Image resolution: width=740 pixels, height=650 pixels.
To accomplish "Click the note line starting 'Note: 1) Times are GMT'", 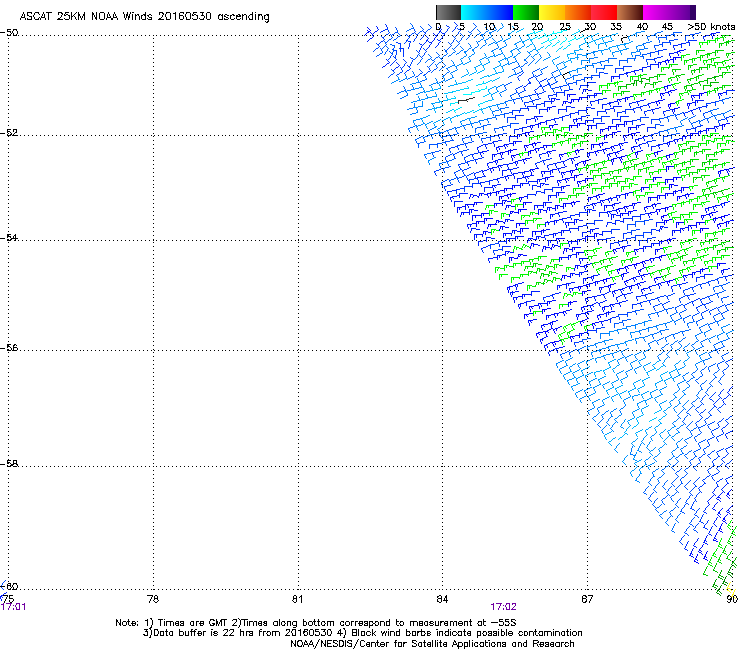I will [316, 623].
